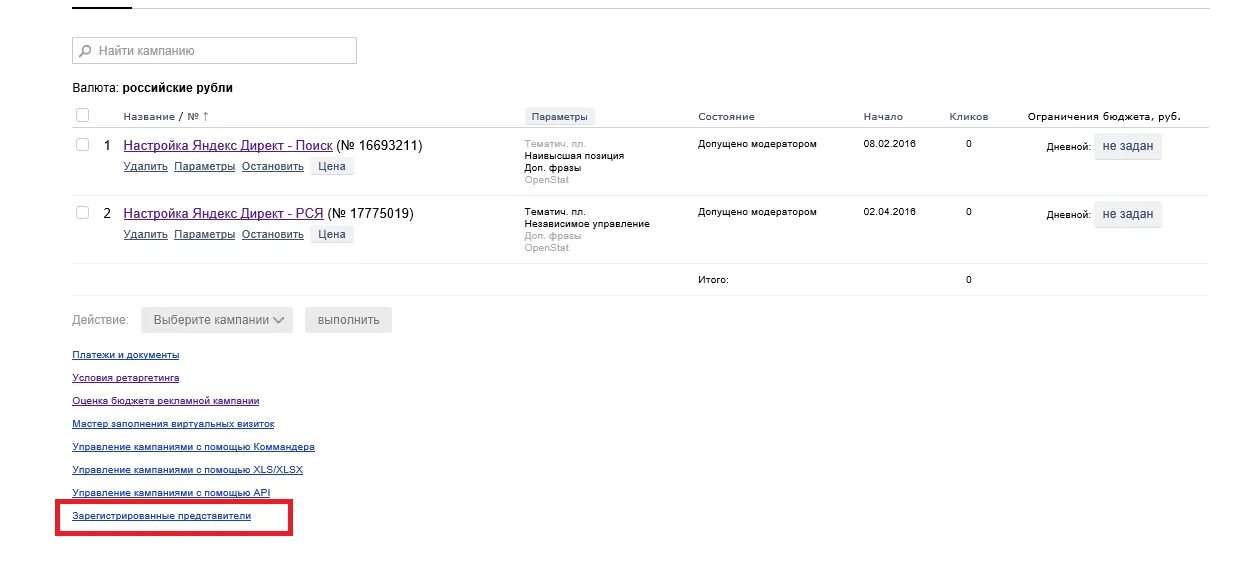
Task: Check the box for campaign 16693211
Action: 83,145
